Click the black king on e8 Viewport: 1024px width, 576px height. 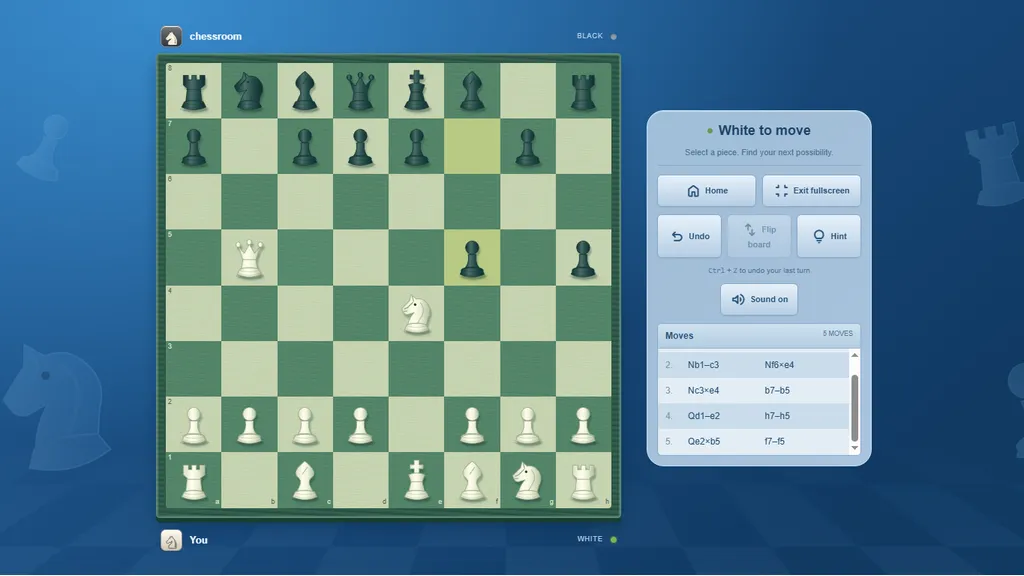416,91
